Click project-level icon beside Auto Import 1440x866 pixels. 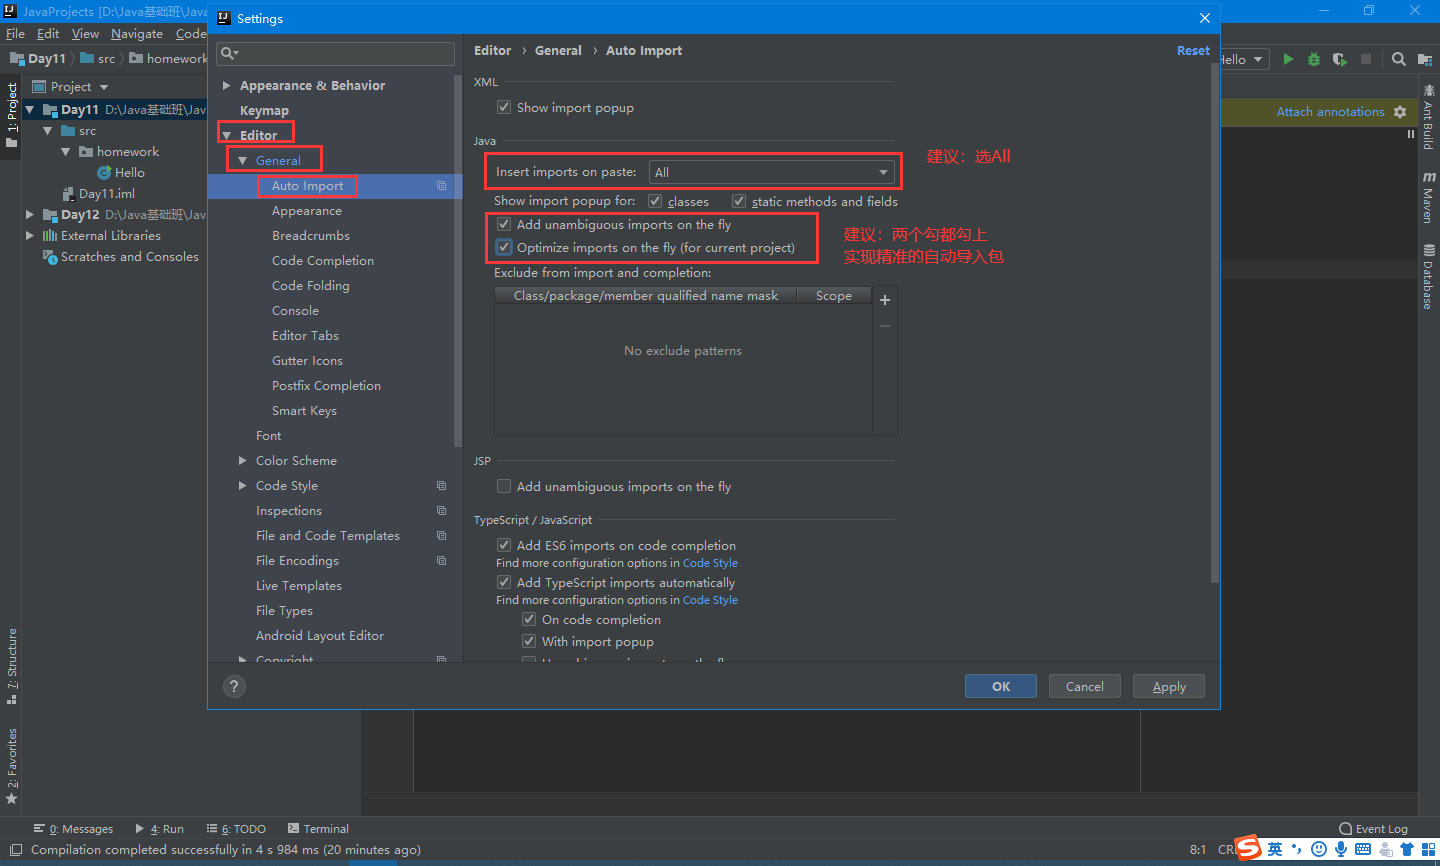point(441,186)
